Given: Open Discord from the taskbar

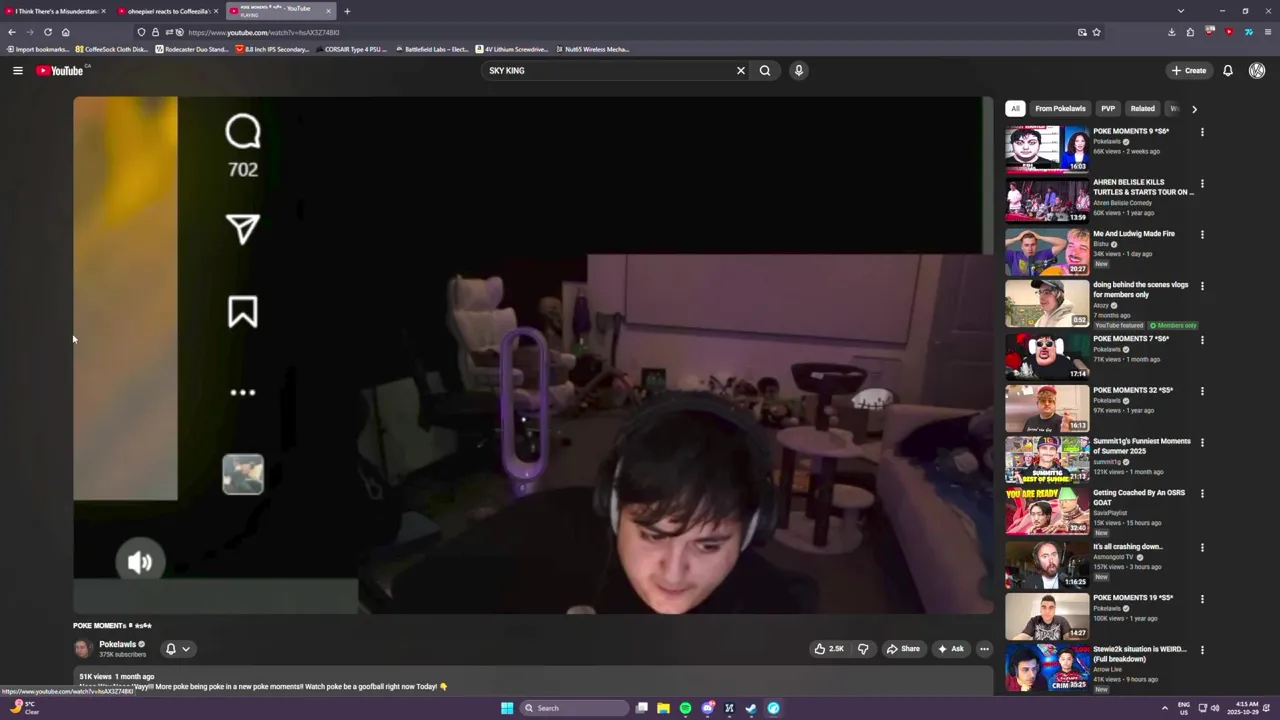Looking at the screenshot, I should 707,708.
